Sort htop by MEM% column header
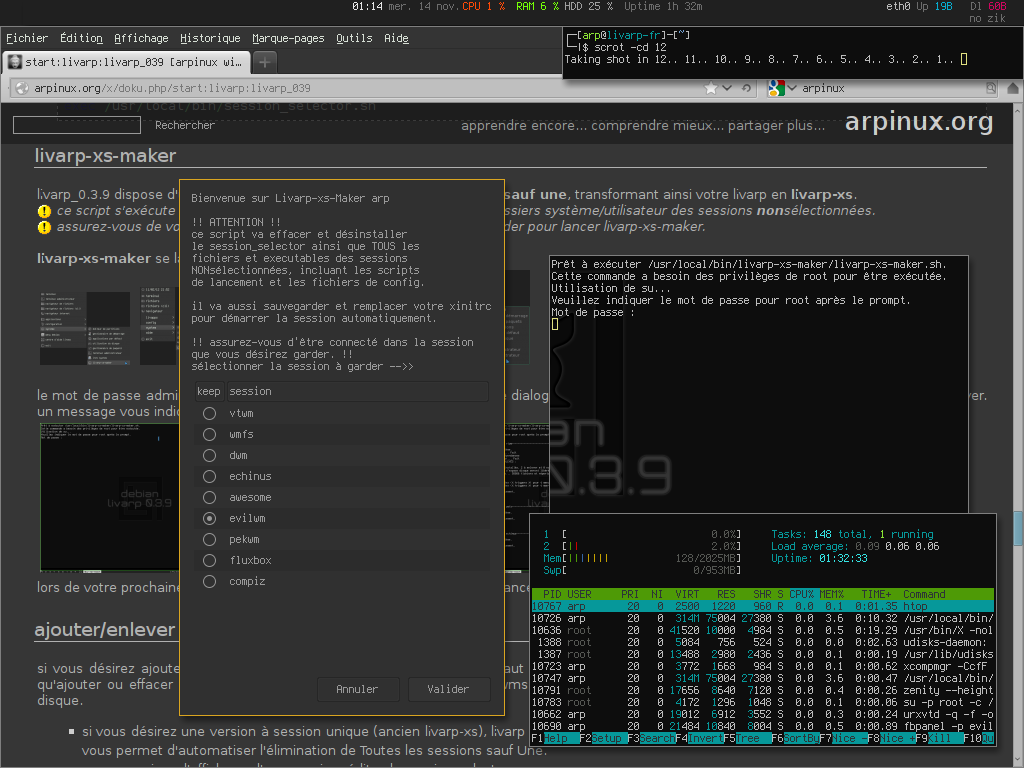 (x=831, y=594)
